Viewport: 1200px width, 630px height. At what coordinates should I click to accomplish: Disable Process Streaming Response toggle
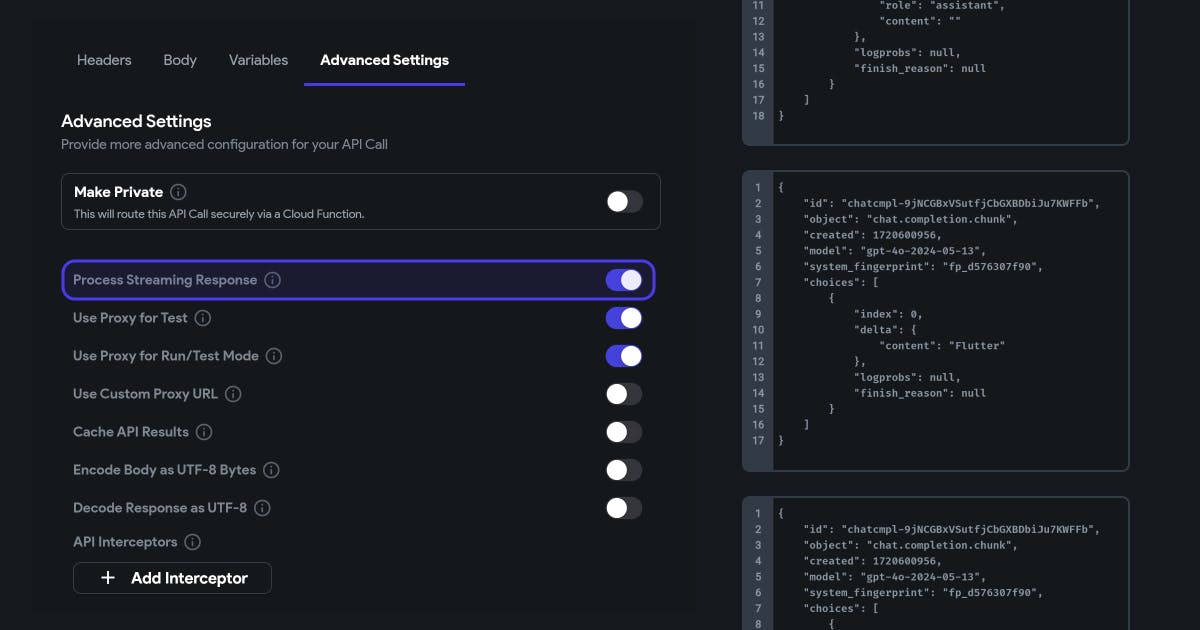point(624,280)
